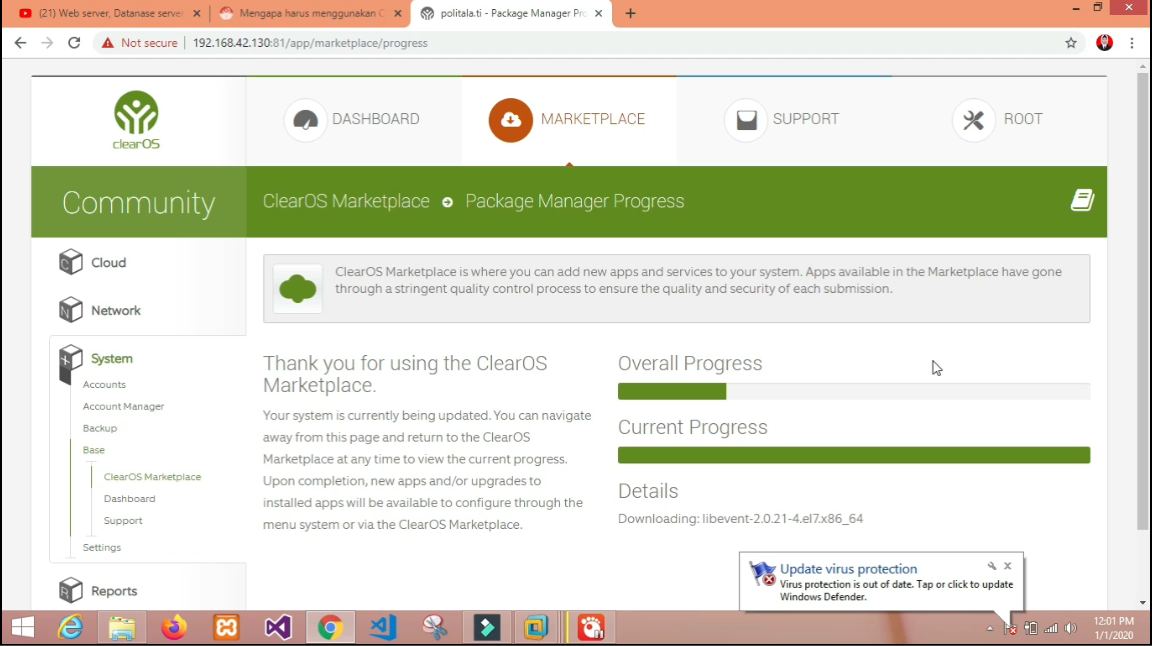Reload the page with refresh icon
This screenshot has width=1152, height=646.
[74, 43]
